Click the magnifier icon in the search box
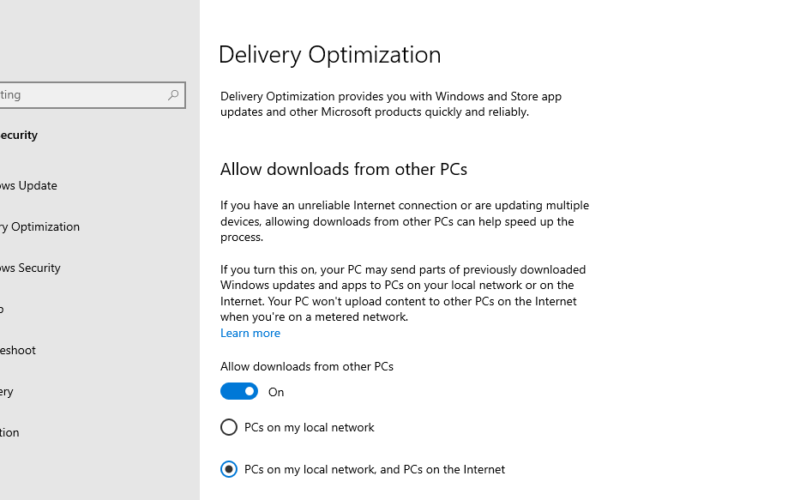The image size is (800, 500). tap(173, 95)
